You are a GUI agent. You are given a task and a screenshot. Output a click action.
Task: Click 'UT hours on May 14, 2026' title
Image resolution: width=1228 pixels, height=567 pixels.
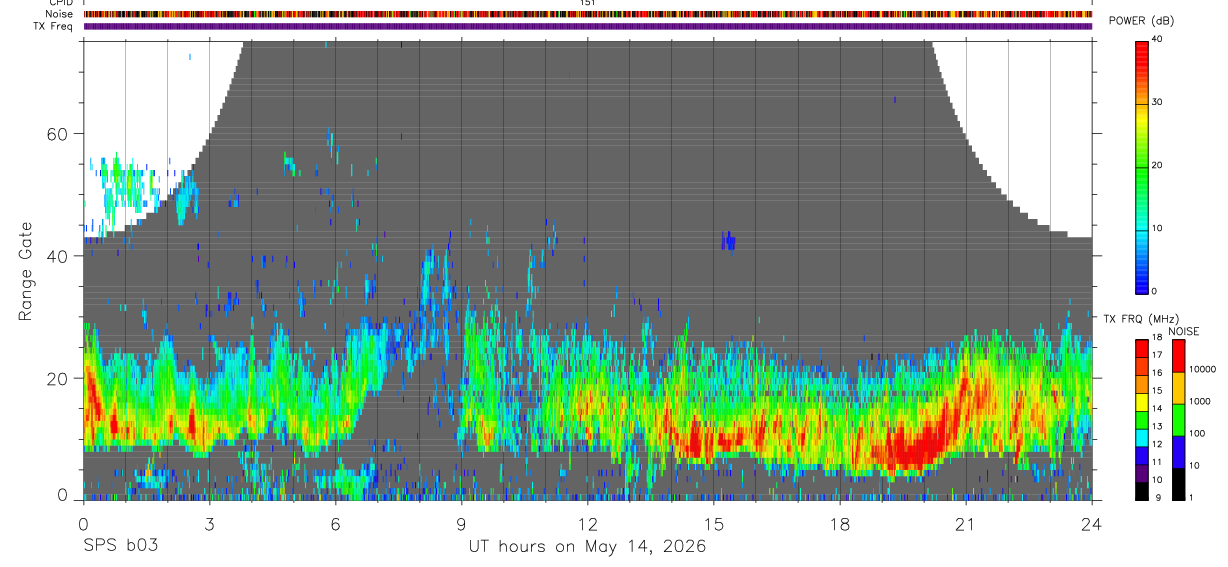click(588, 546)
